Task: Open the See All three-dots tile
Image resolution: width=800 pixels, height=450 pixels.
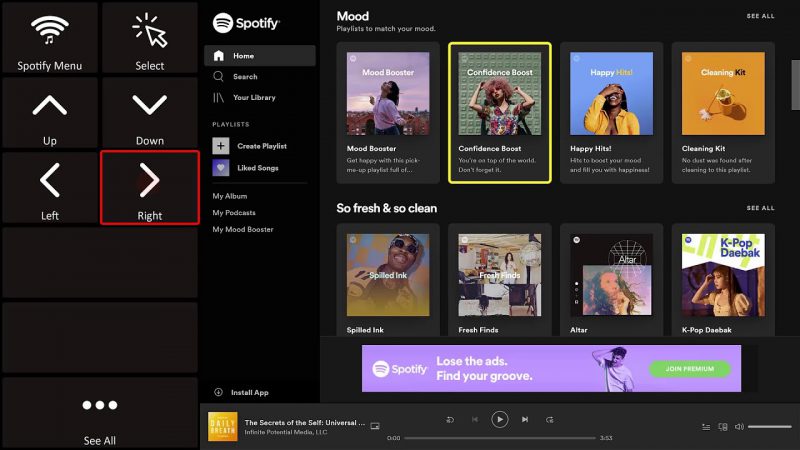Action: coord(99,413)
